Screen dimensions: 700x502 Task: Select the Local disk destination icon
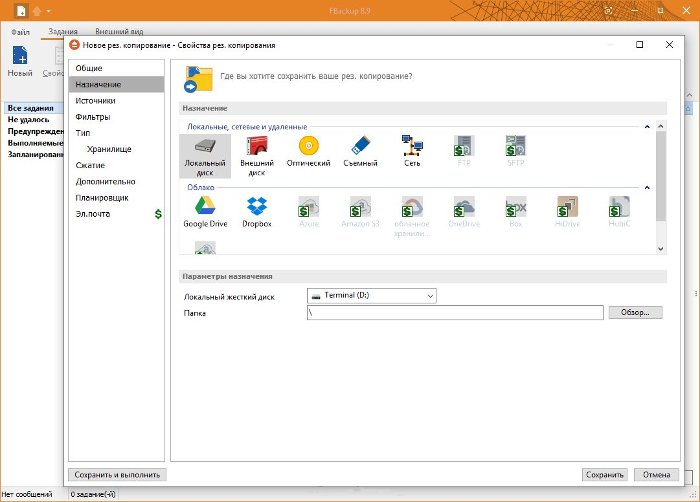click(205, 156)
